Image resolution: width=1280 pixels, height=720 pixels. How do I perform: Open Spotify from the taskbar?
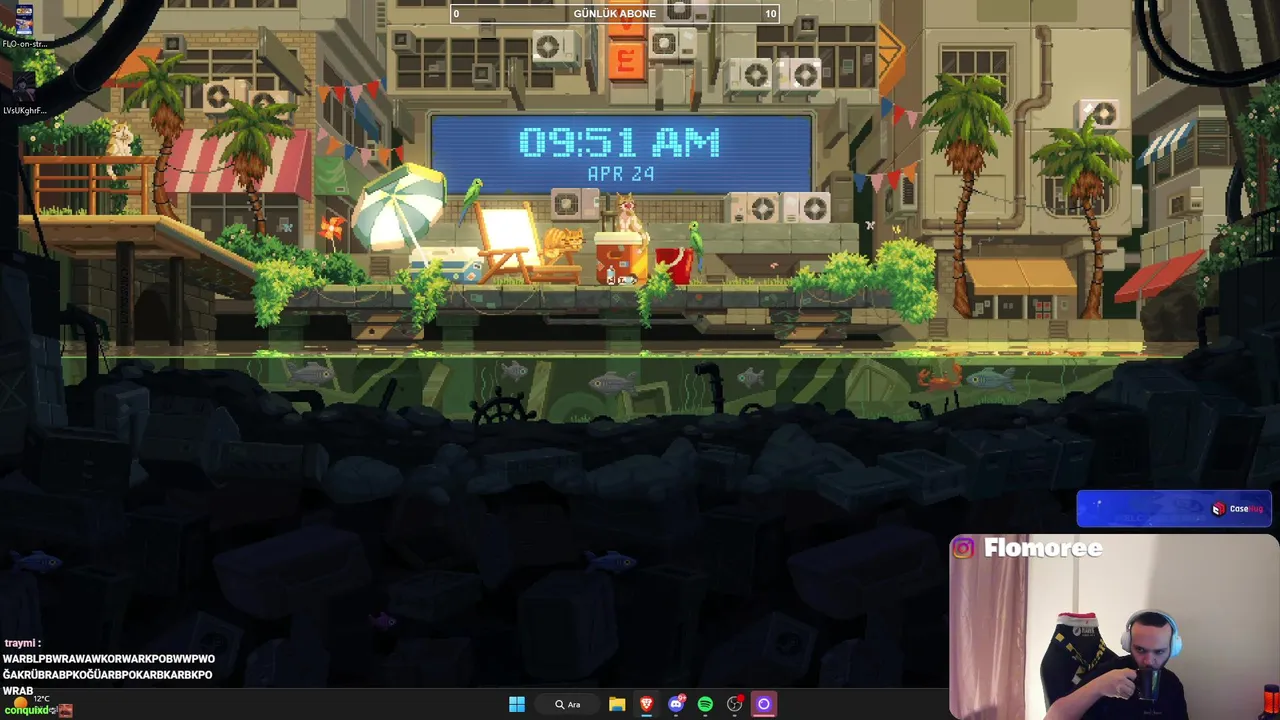point(705,704)
